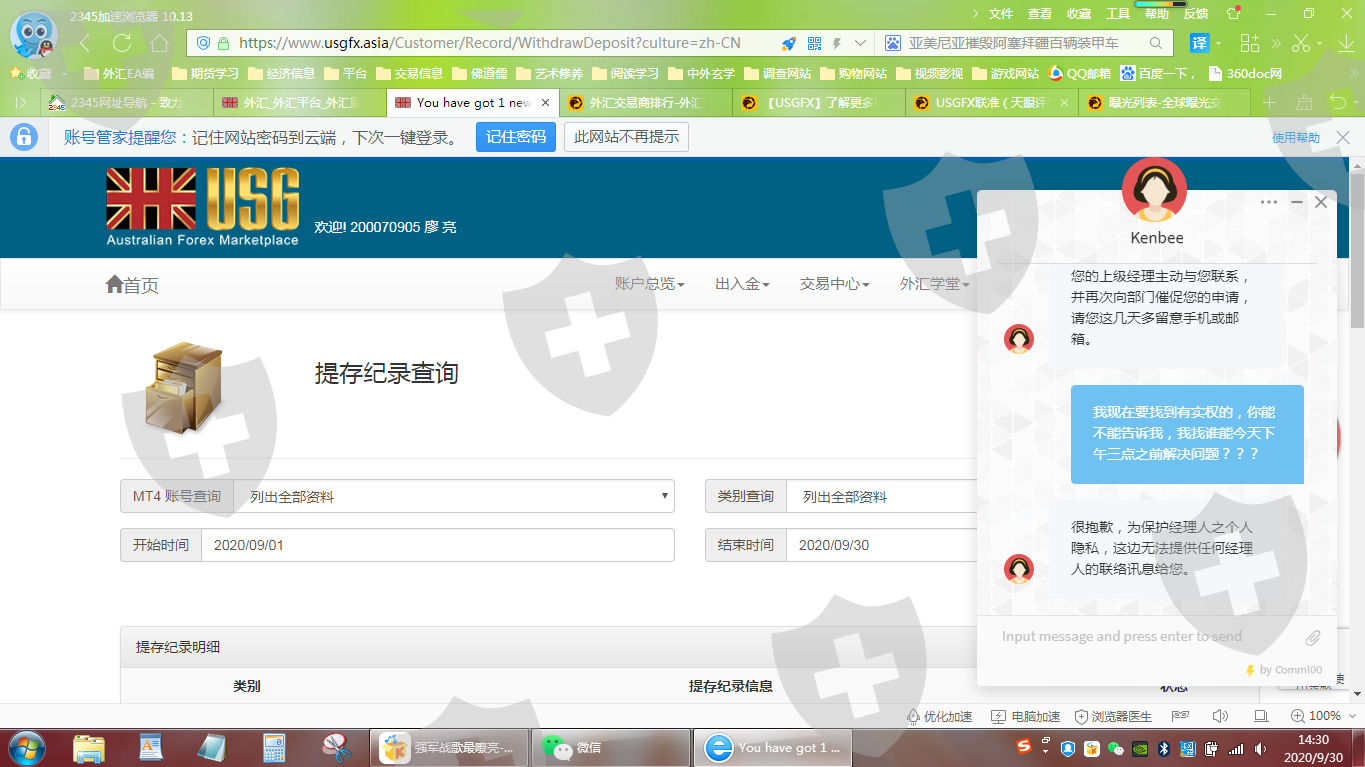
Task: Click the browser doctor shield icon
Action: point(1081,716)
